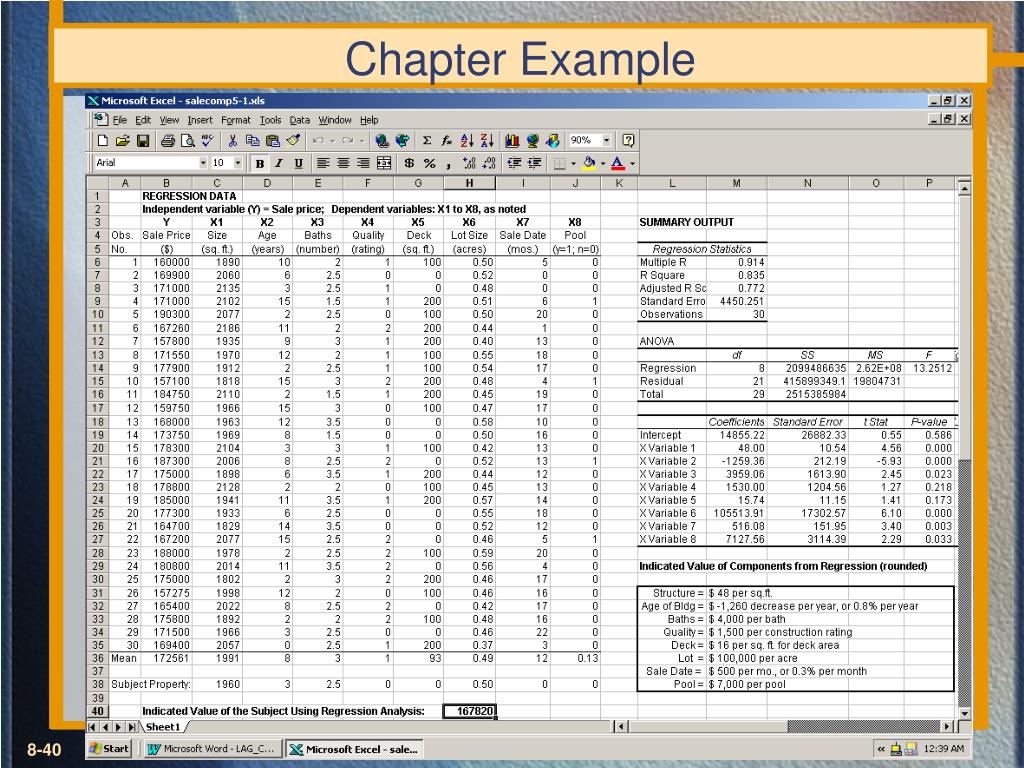
Task: Click the Save floppy disk icon
Action: click(143, 140)
